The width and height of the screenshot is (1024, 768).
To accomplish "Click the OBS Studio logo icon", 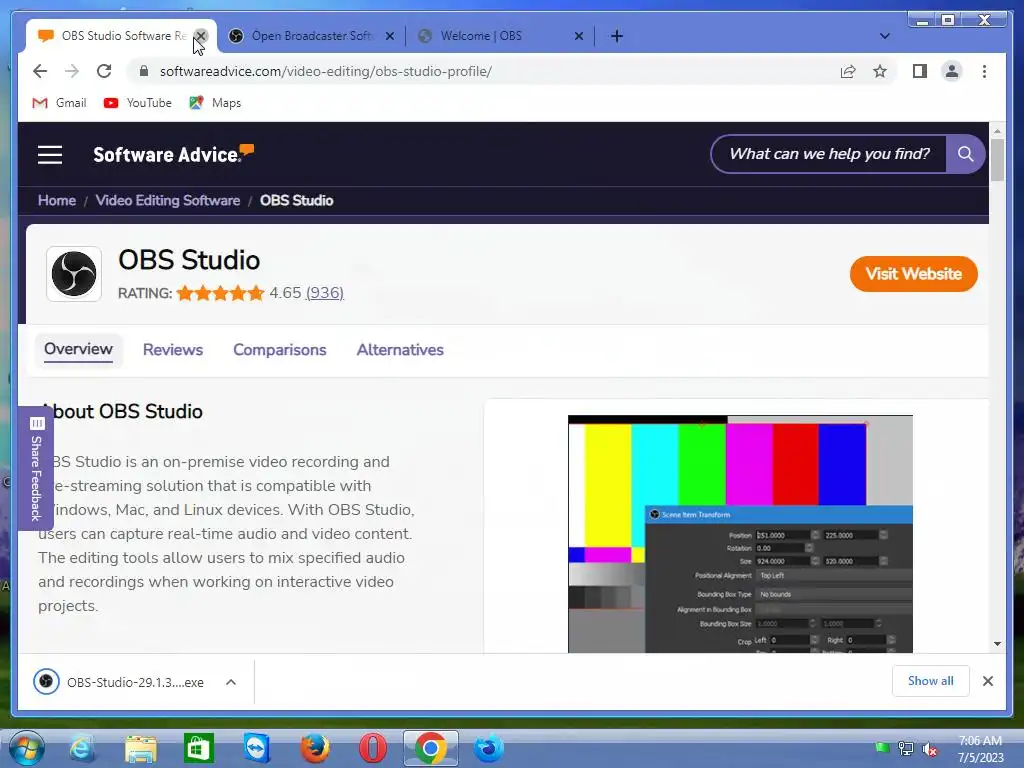I will click(74, 274).
